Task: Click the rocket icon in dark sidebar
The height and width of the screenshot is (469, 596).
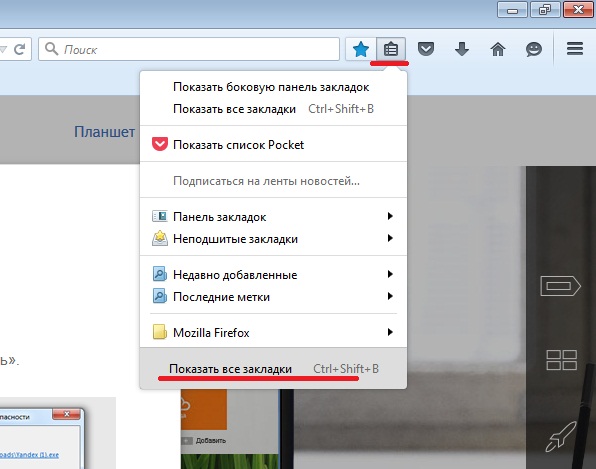Action: (x=561, y=436)
